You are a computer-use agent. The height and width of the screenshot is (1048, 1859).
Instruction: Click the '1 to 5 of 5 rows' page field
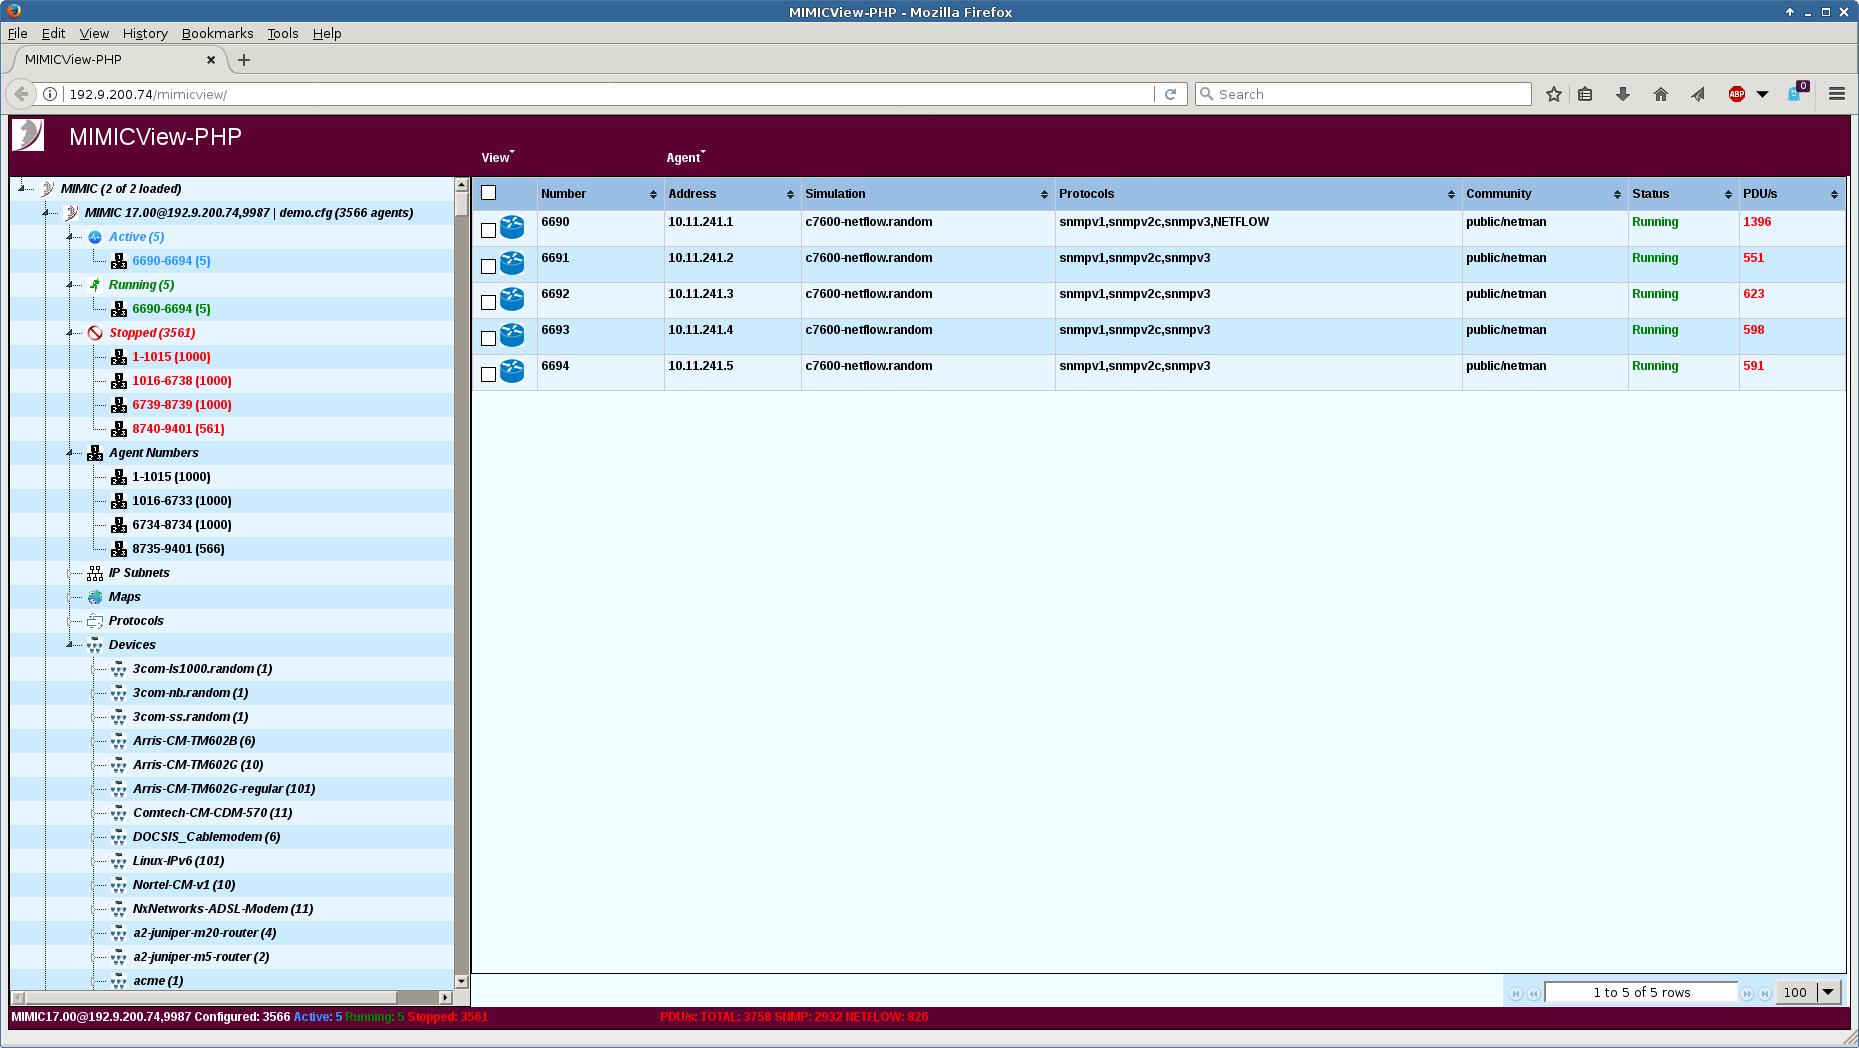tap(1641, 992)
